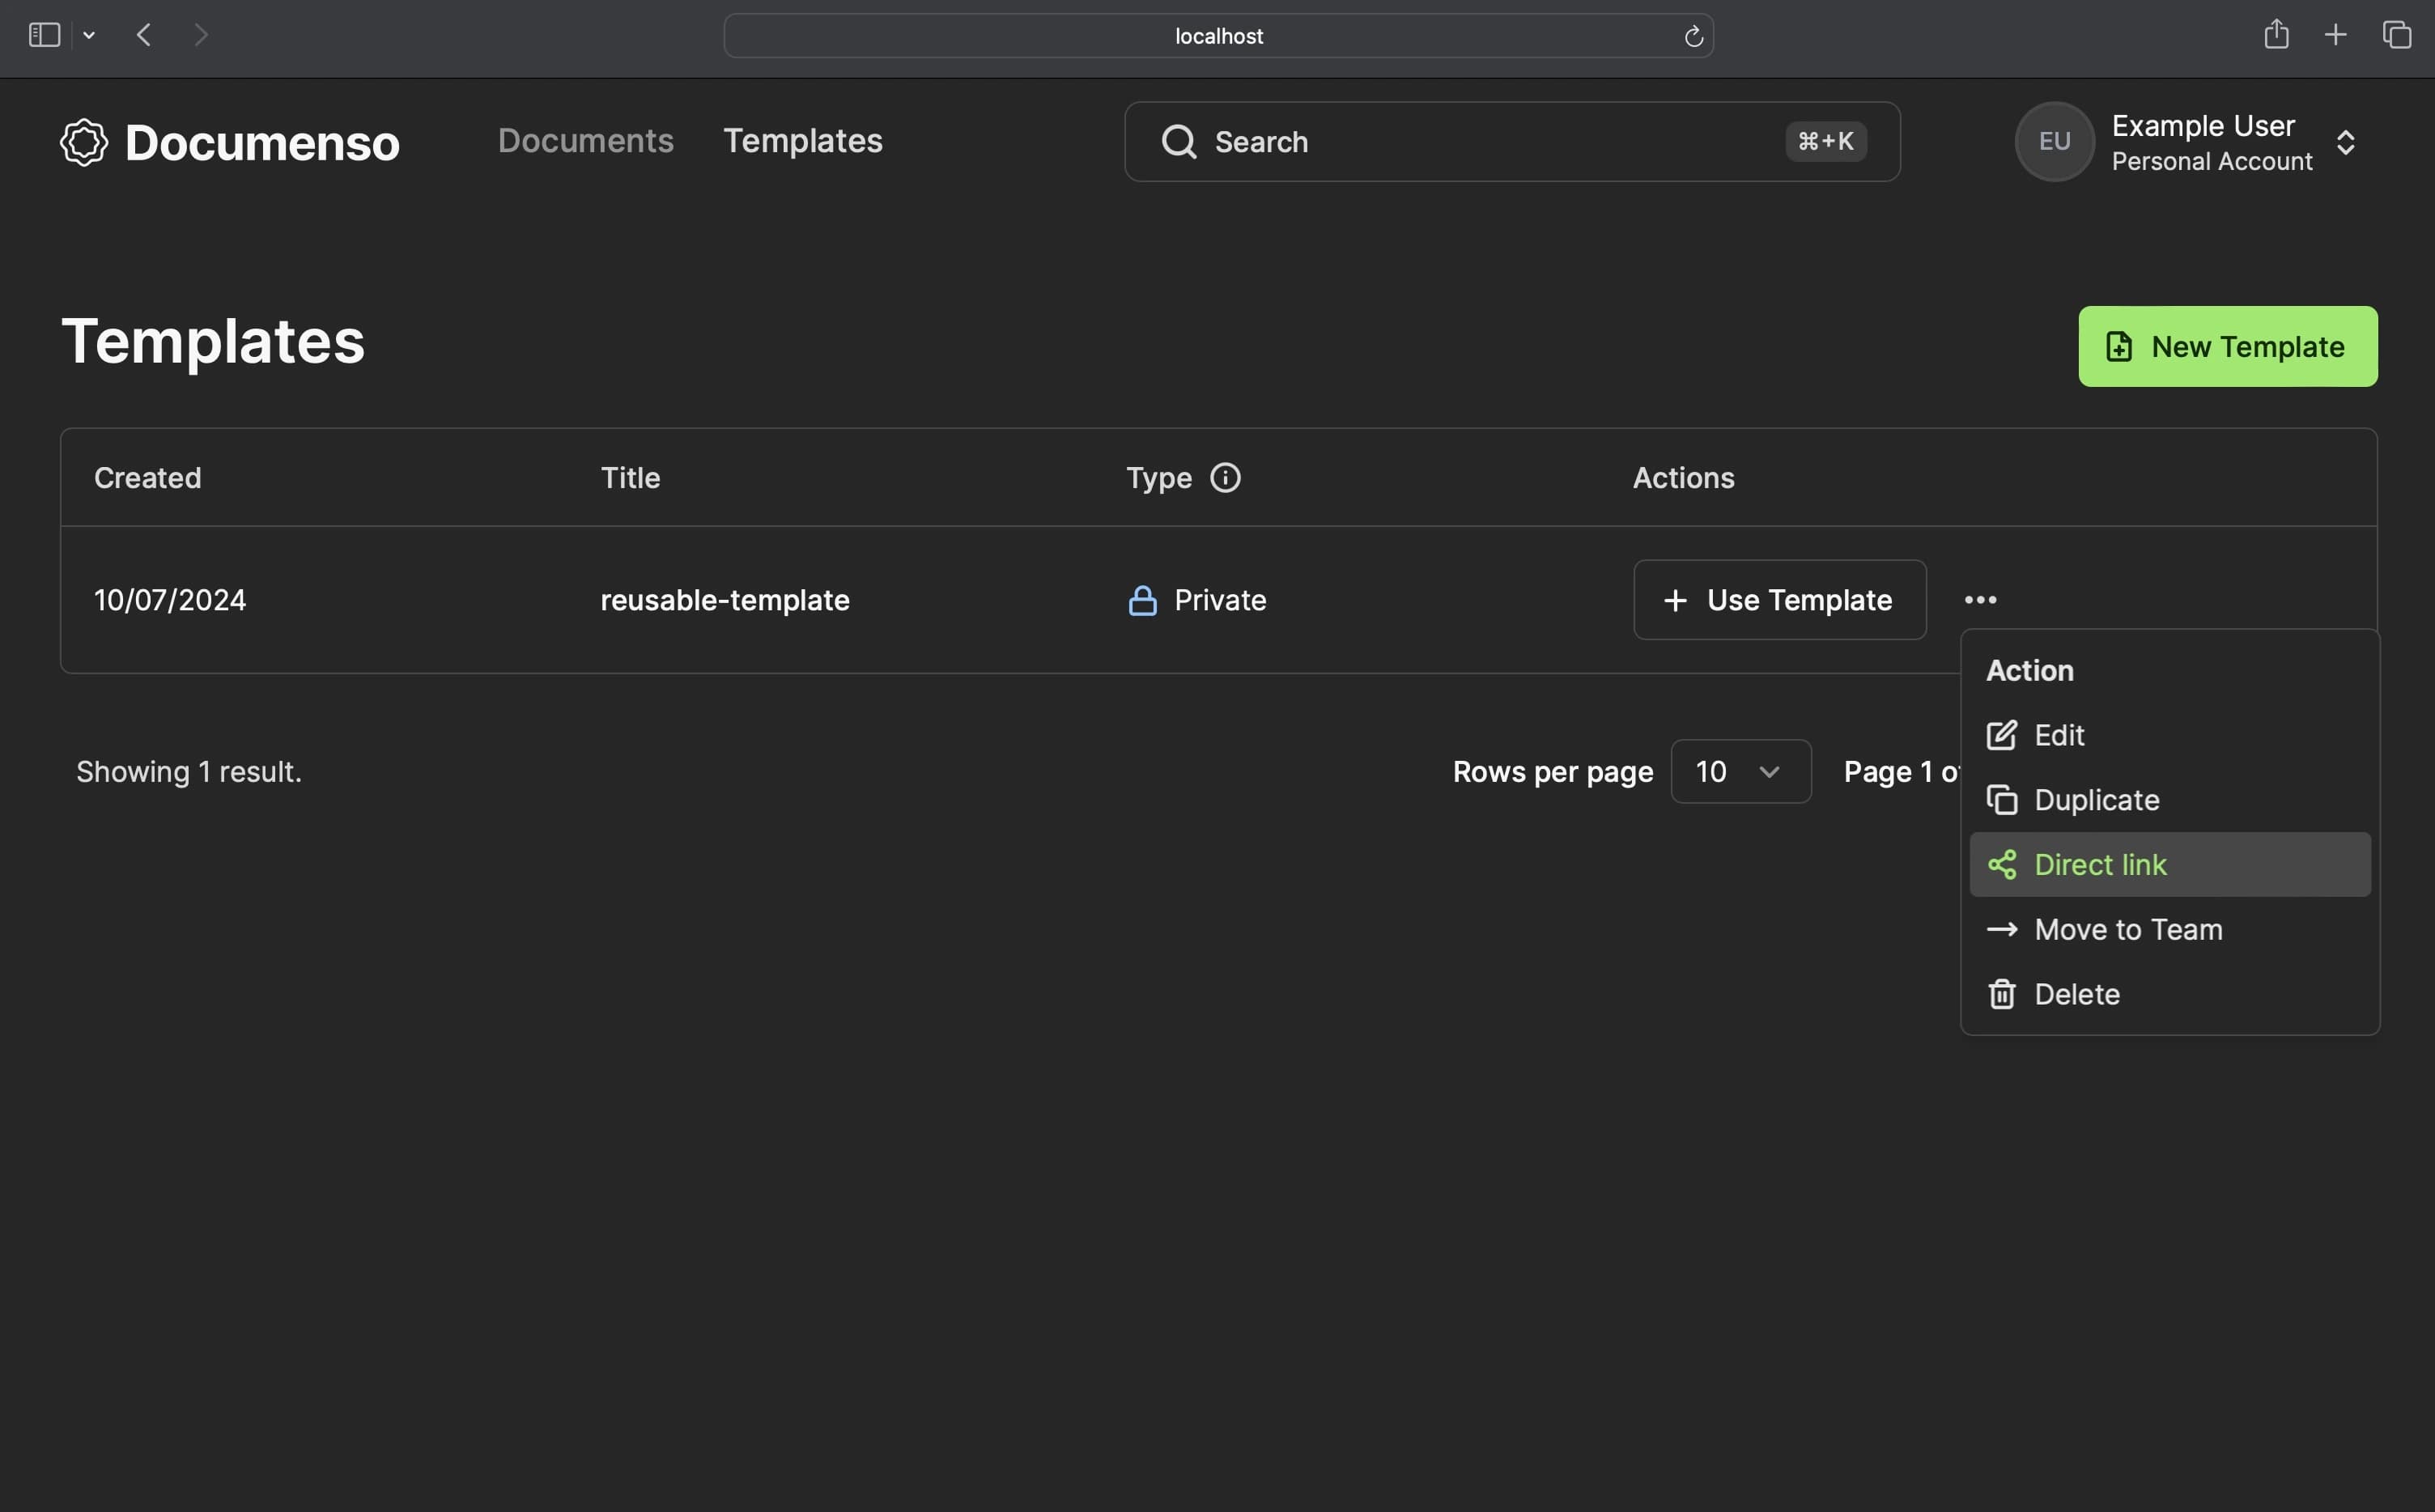This screenshot has width=2435, height=1512.
Task: Select the Documents tab
Action: click(x=585, y=141)
